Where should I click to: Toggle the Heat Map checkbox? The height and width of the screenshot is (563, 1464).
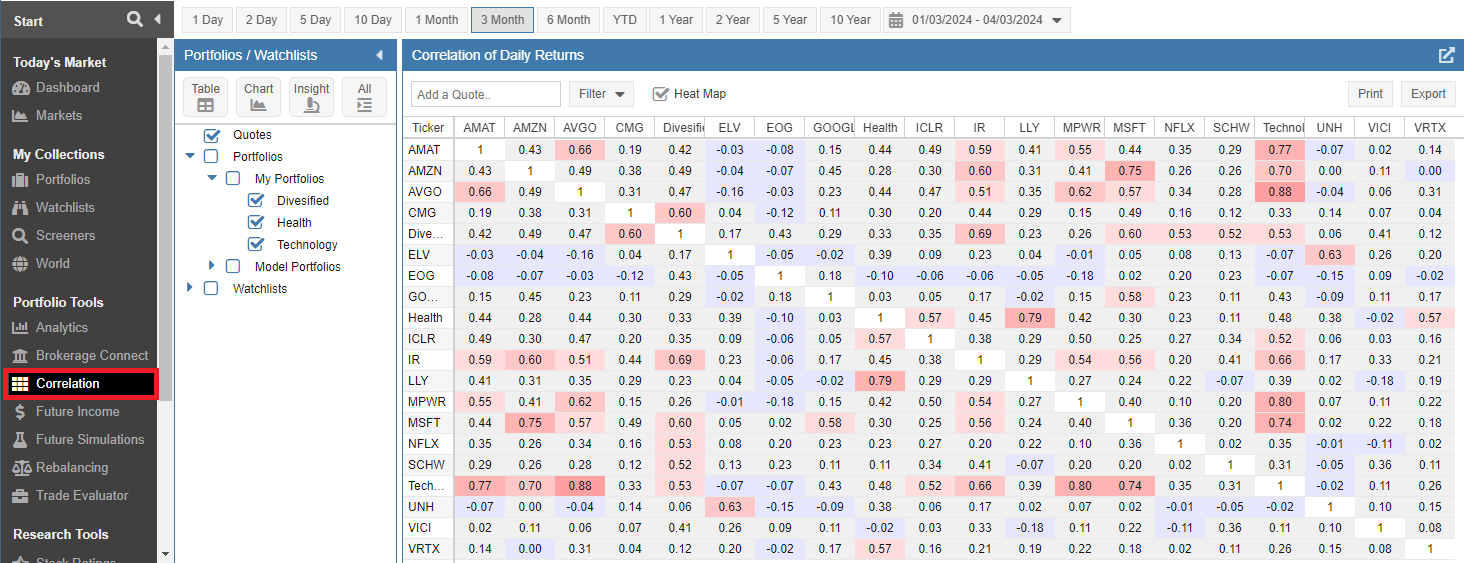click(x=660, y=94)
